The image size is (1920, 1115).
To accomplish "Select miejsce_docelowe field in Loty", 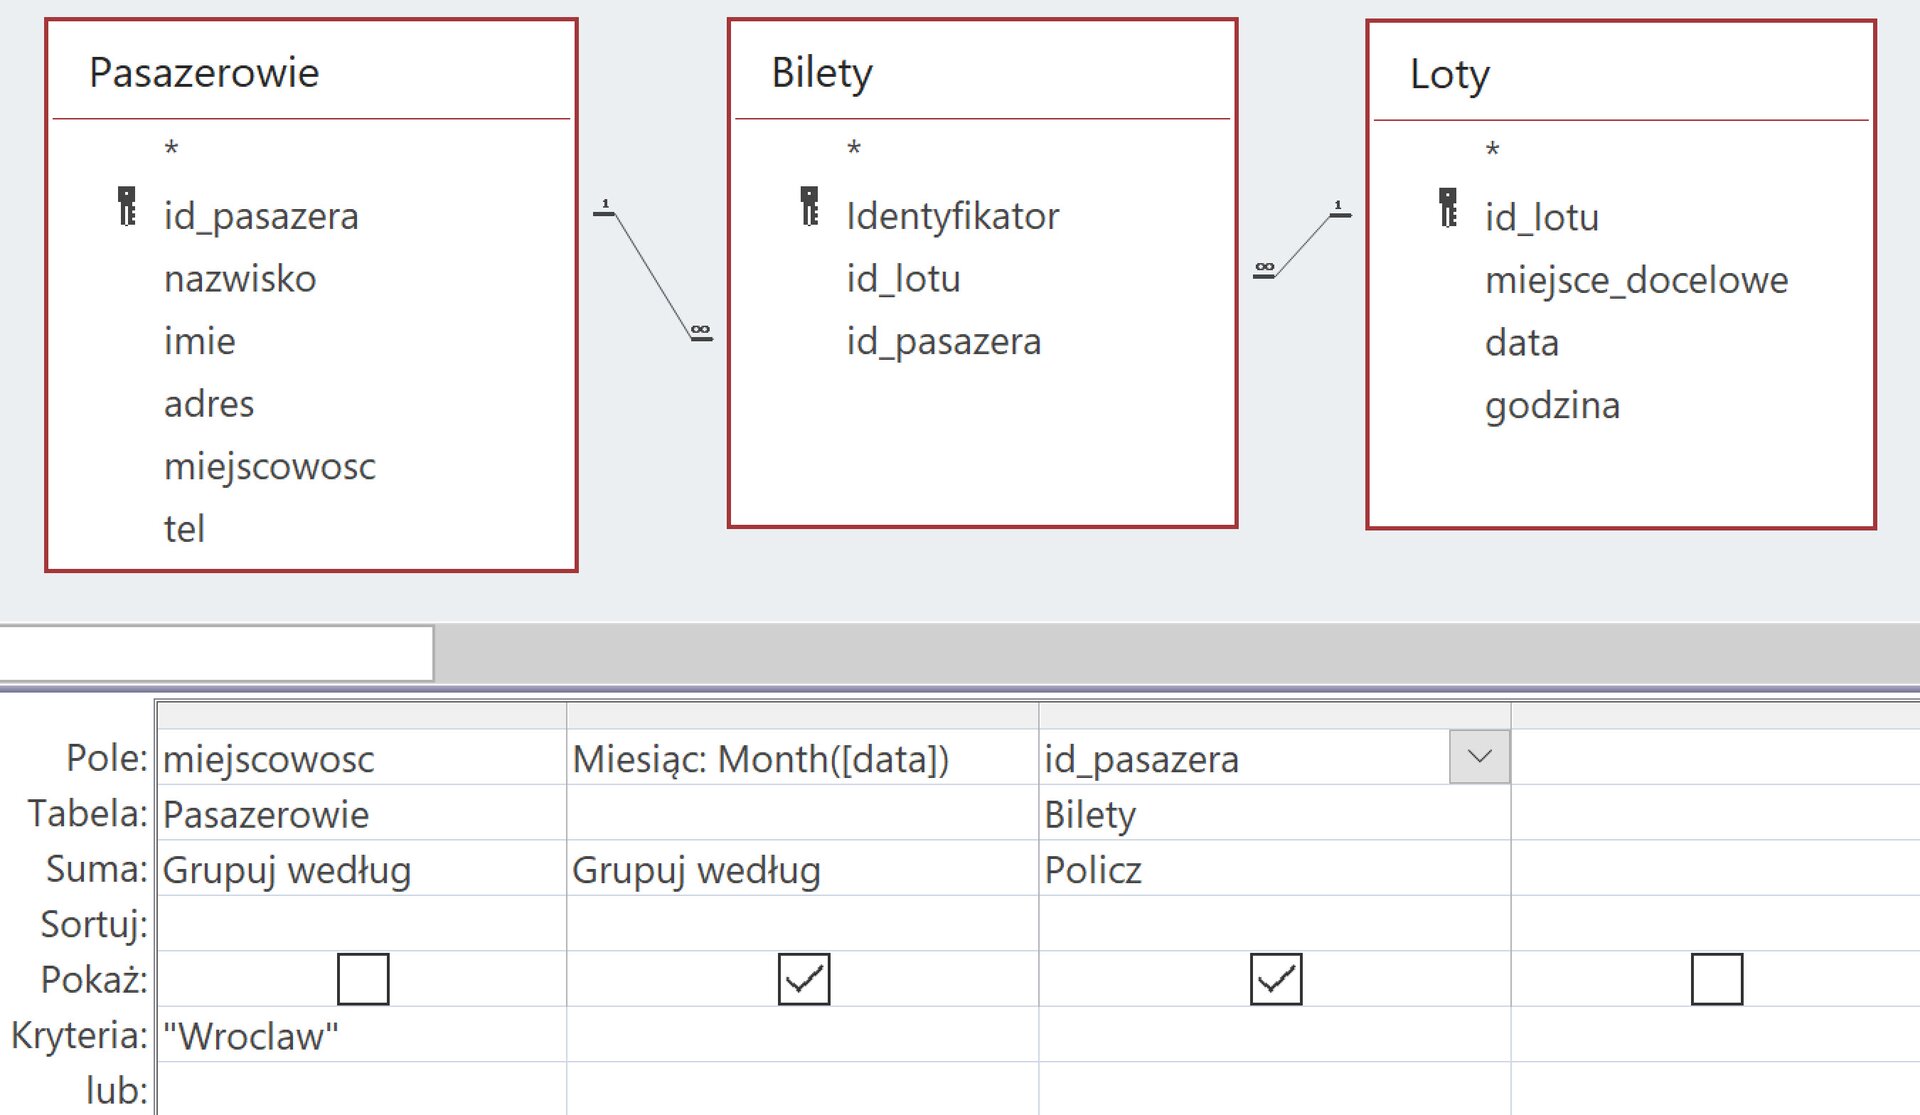I will tap(1636, 280).
